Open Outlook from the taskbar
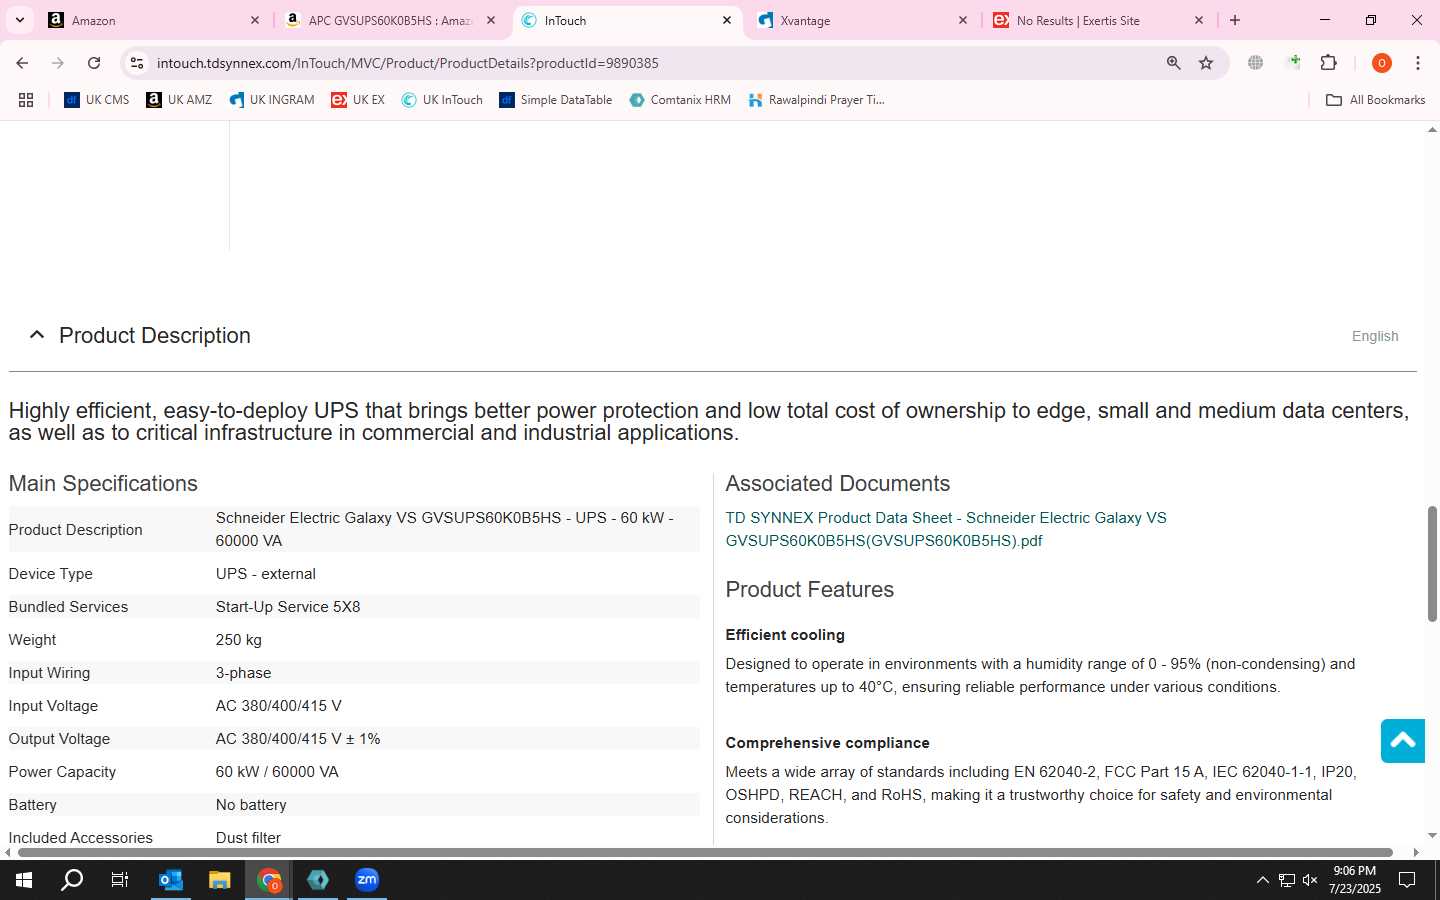The width and height of the screenshot is (1440, 900). point(171,880)
